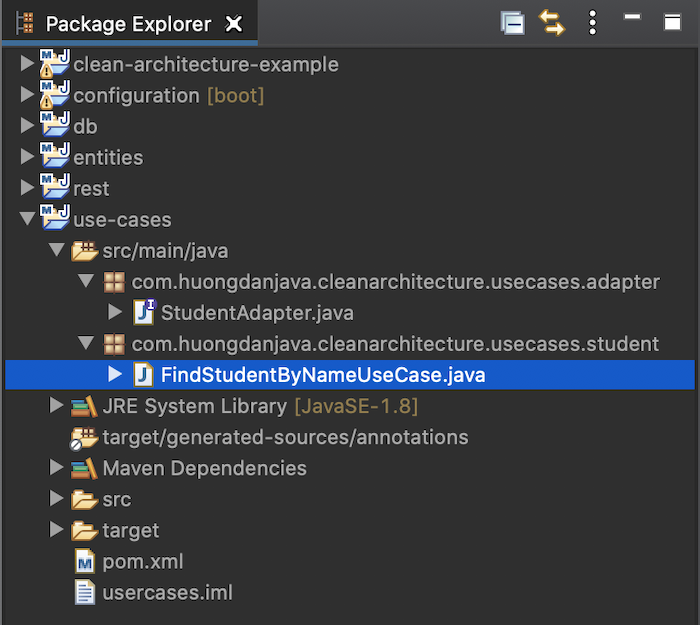The image size is (700, 625).
Task: Select the Package Explorer tab
Action: point(129,24)
